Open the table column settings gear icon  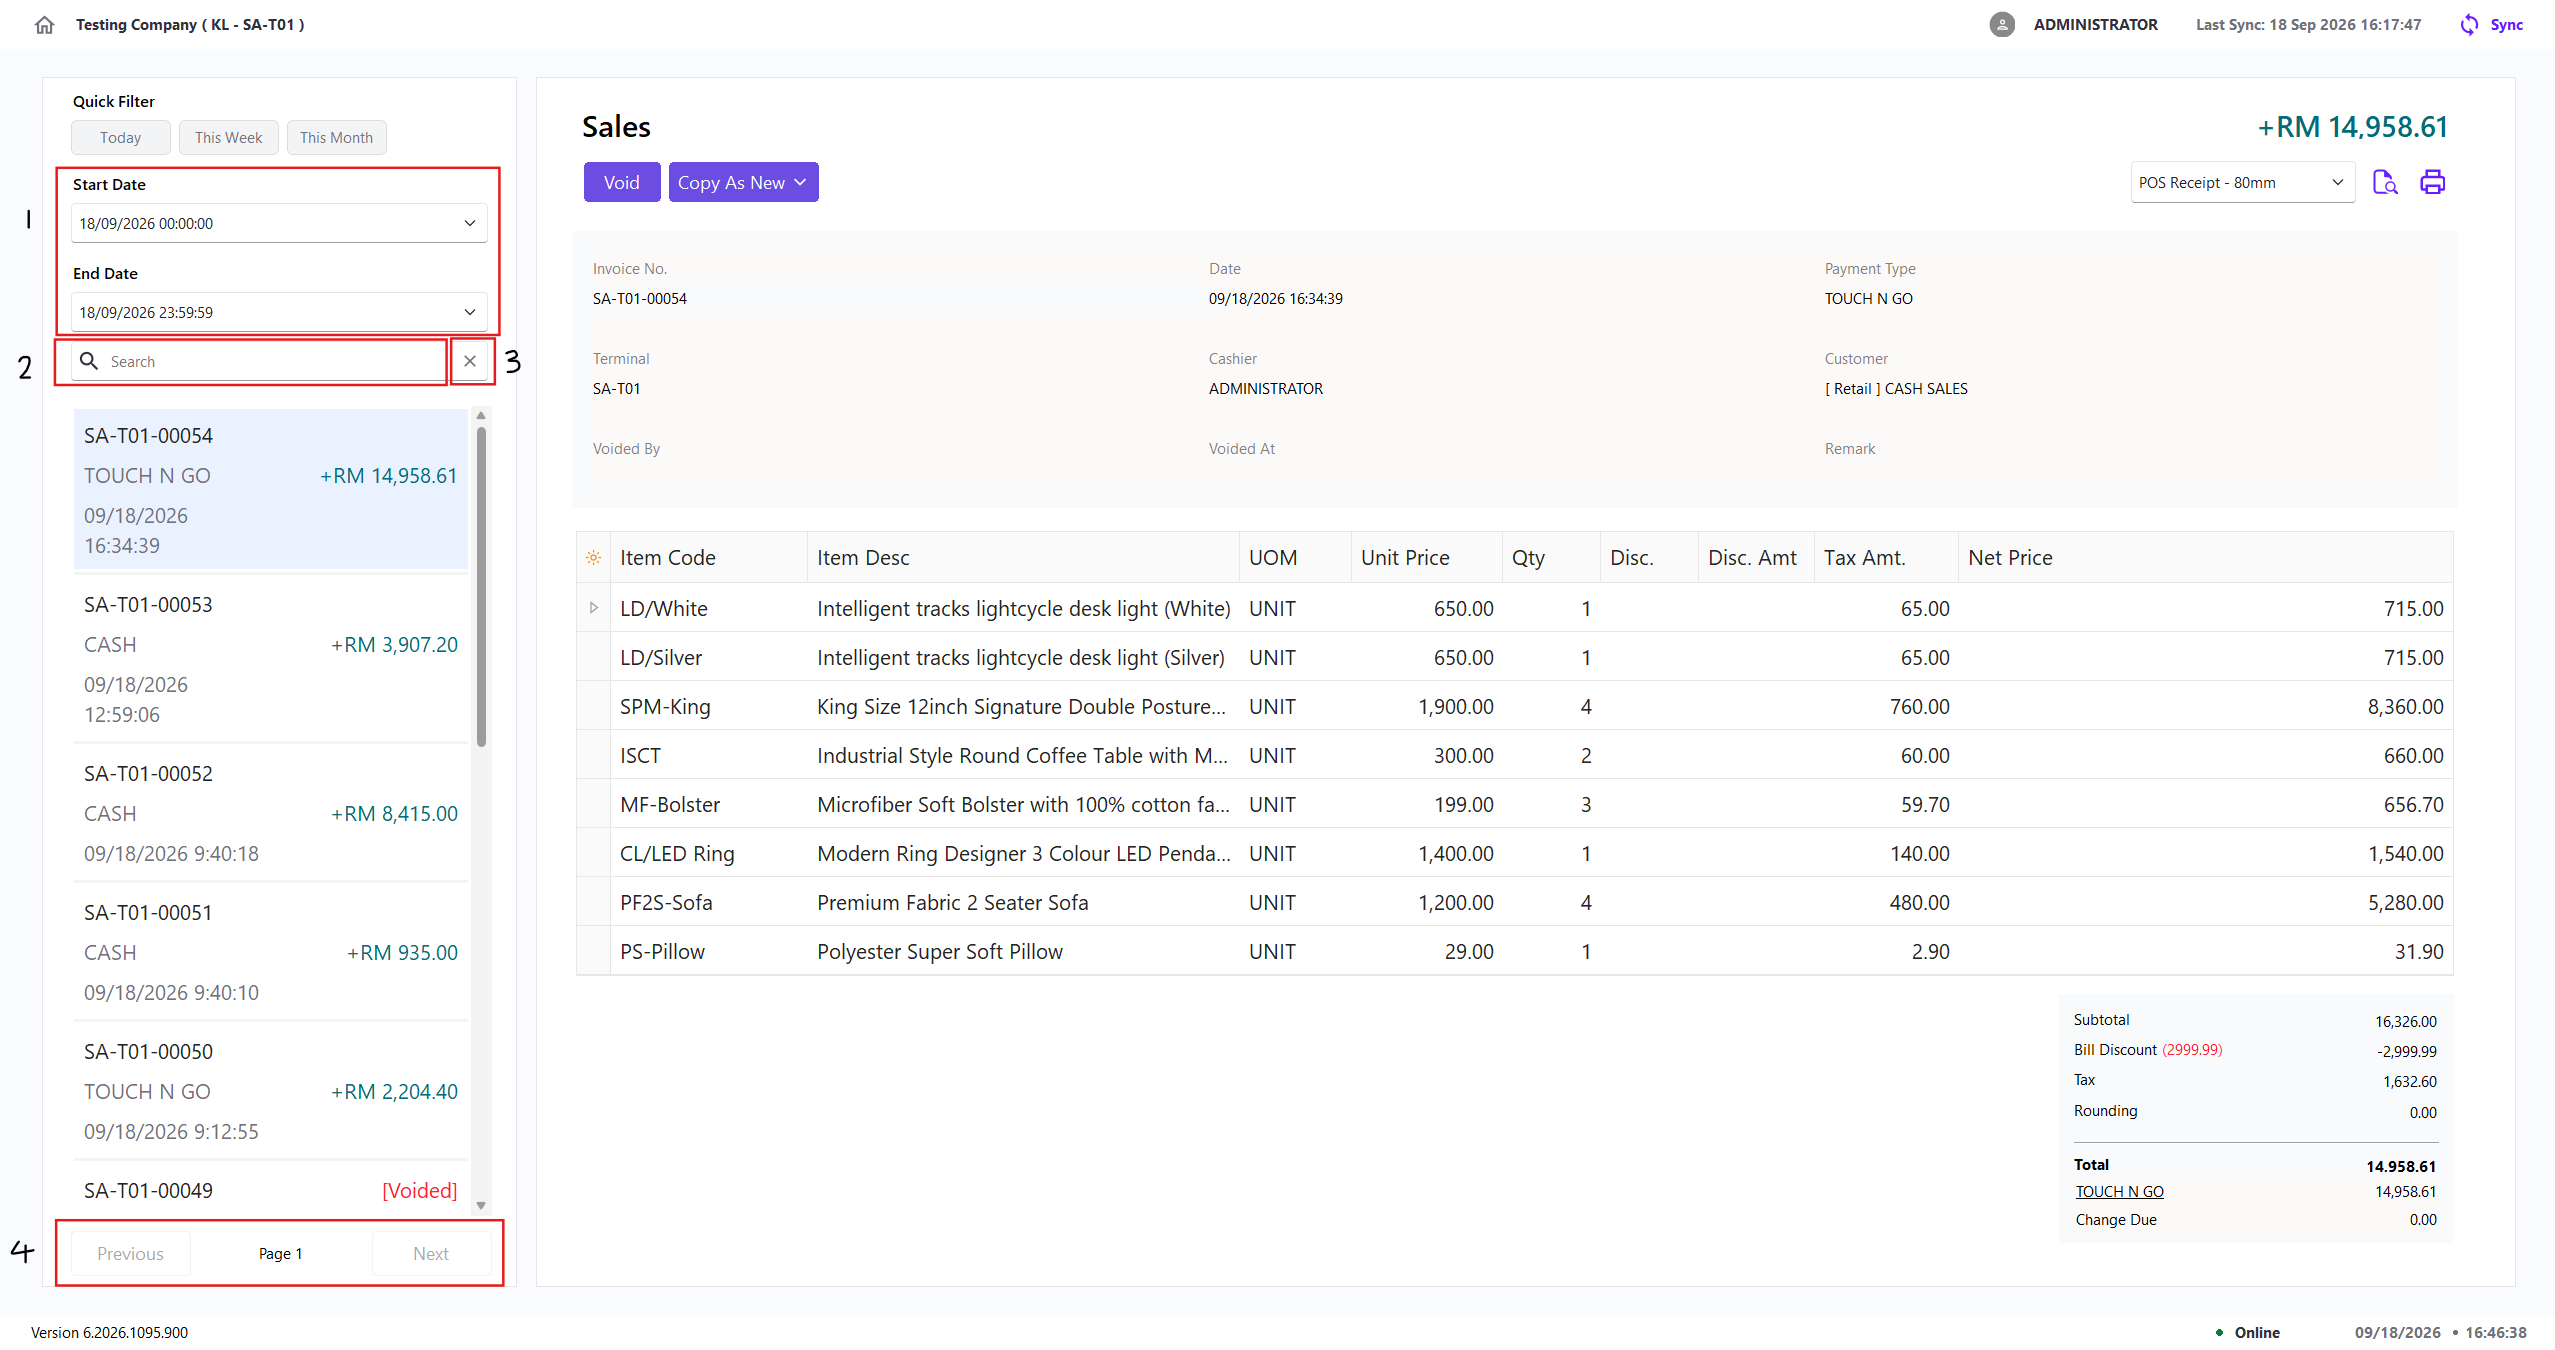594,558
